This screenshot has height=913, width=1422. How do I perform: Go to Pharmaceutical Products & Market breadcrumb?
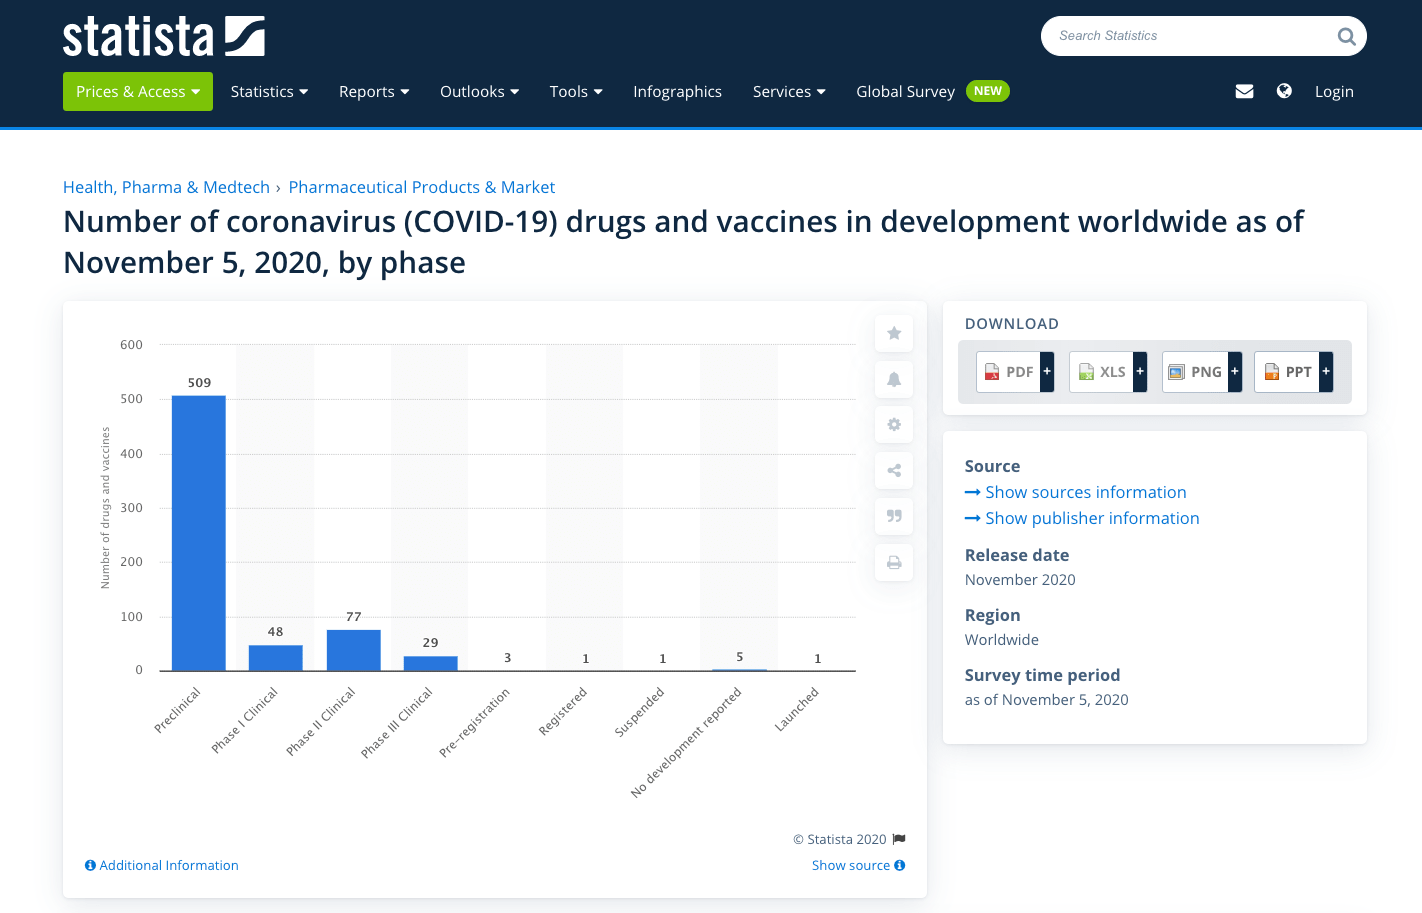point(422,187)
